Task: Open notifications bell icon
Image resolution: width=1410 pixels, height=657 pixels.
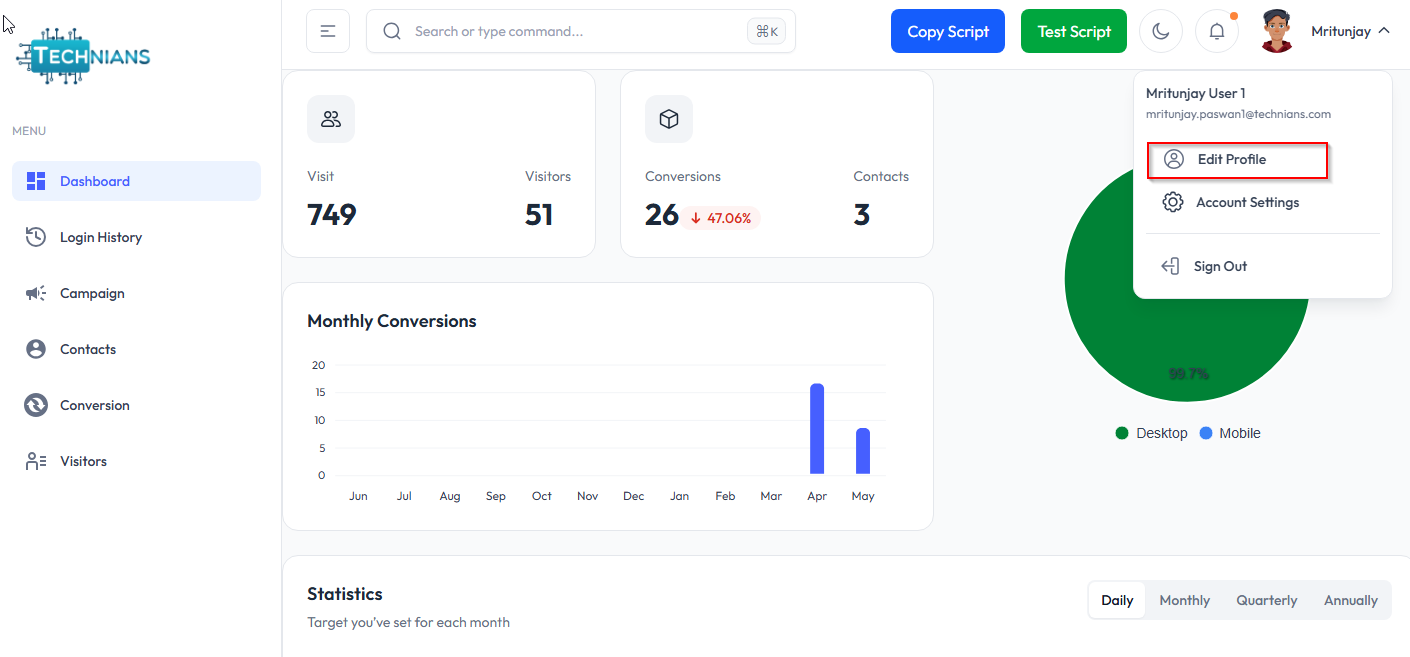Action: click(x=1217, y=31)
